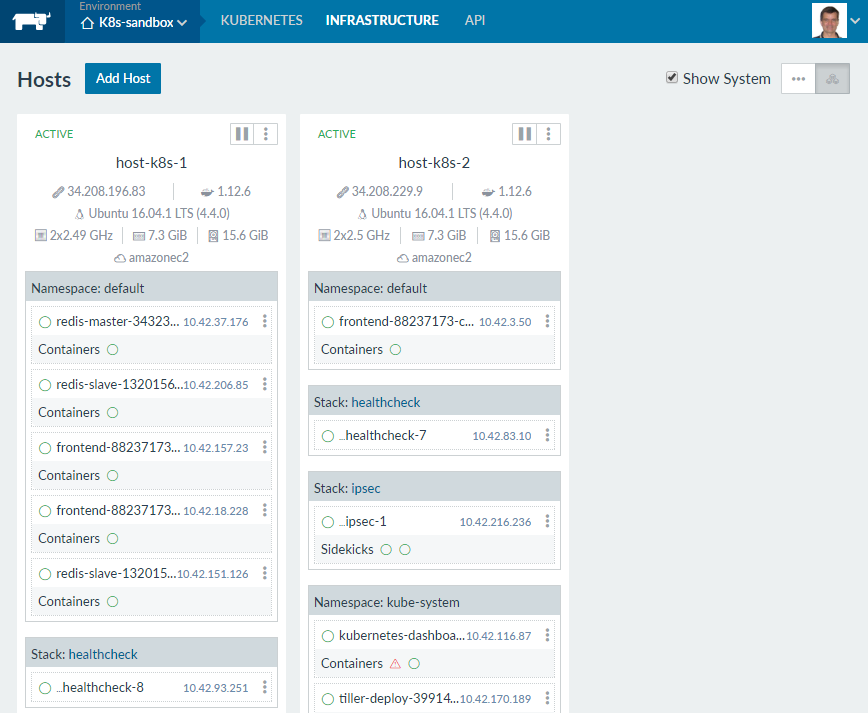Screen dimensions: 868x713
Task: Click the Rancher cow logo
Action: tap(32, 21)
